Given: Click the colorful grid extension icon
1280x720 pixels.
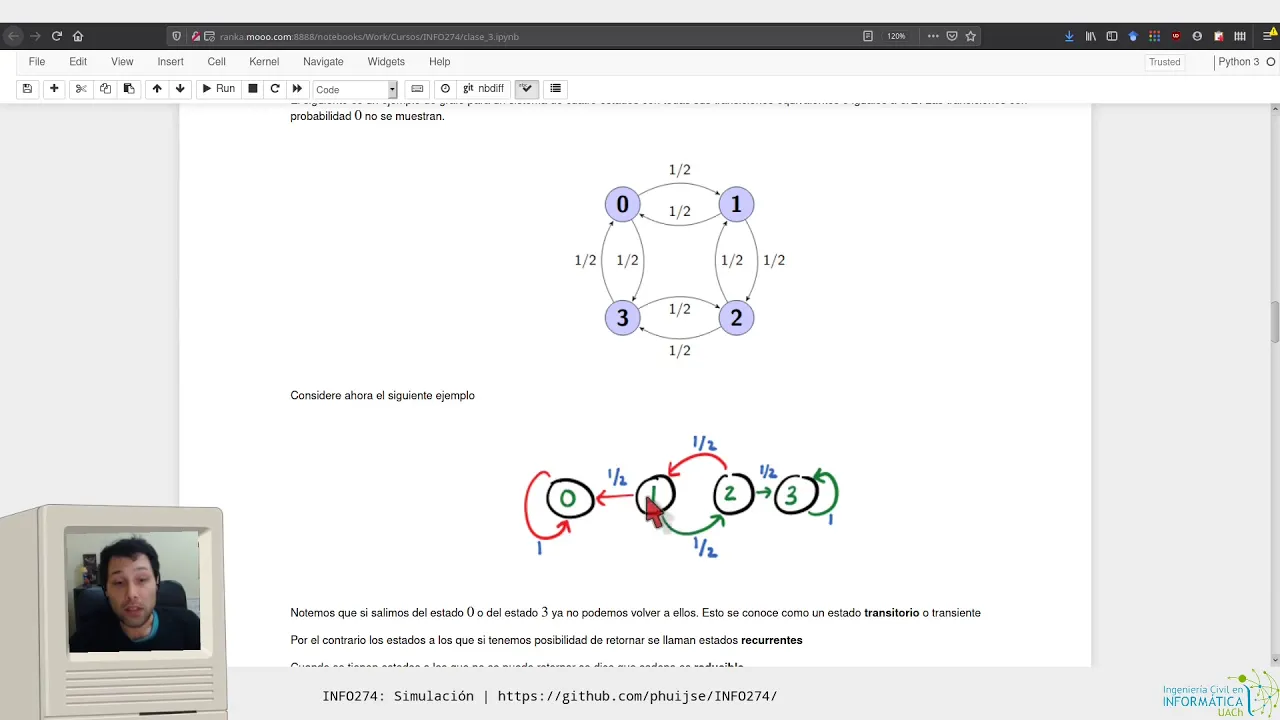Looking at the screenshot, I should (x=1154, y=36).
